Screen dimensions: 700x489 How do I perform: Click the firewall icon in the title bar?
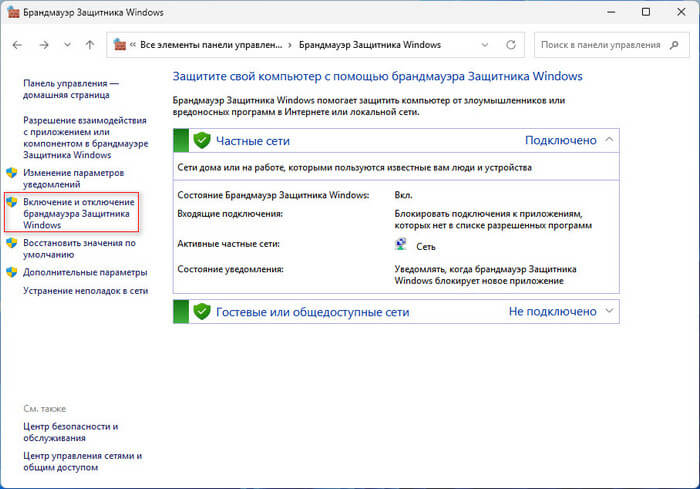coord(14,13)
